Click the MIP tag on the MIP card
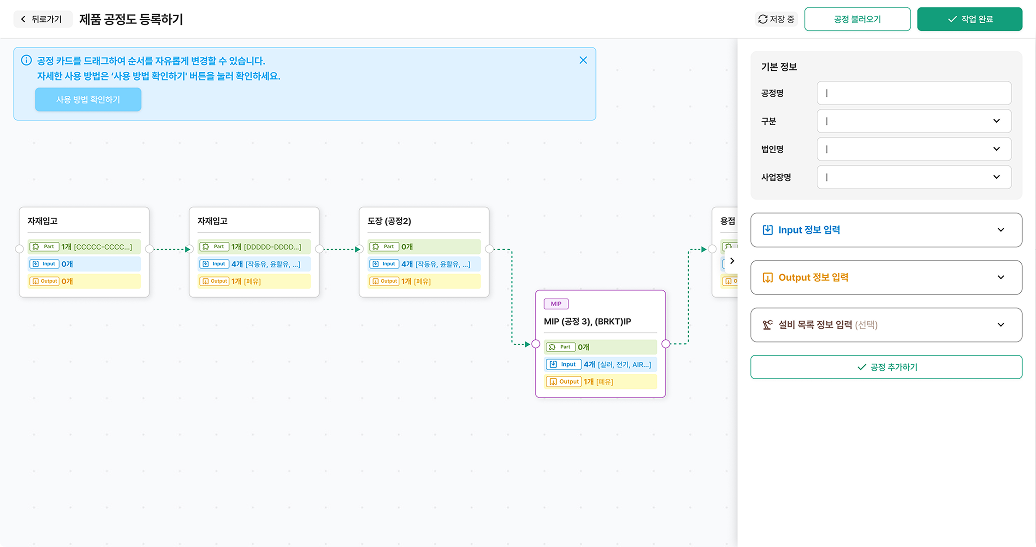Viewport: 1036px width, 547px height. coord(557,303)
